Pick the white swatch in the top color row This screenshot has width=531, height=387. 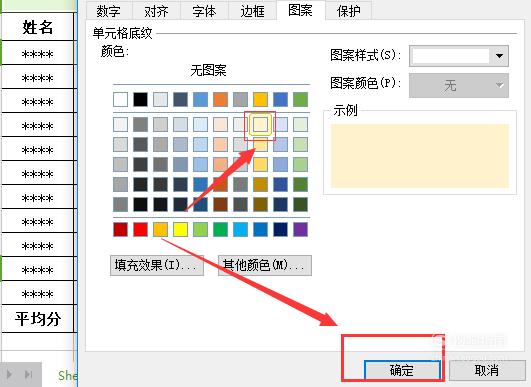[120, 100]
